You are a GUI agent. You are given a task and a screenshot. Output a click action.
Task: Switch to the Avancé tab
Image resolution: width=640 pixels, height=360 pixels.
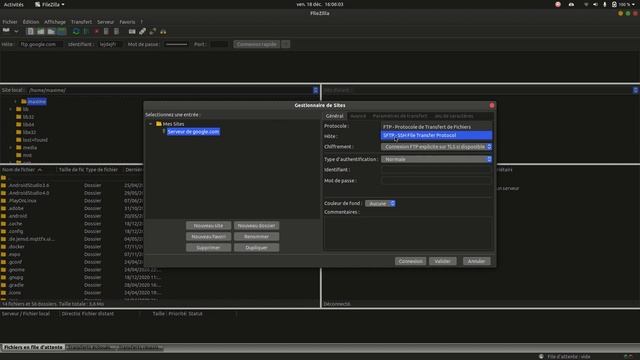tap(358, 116)
